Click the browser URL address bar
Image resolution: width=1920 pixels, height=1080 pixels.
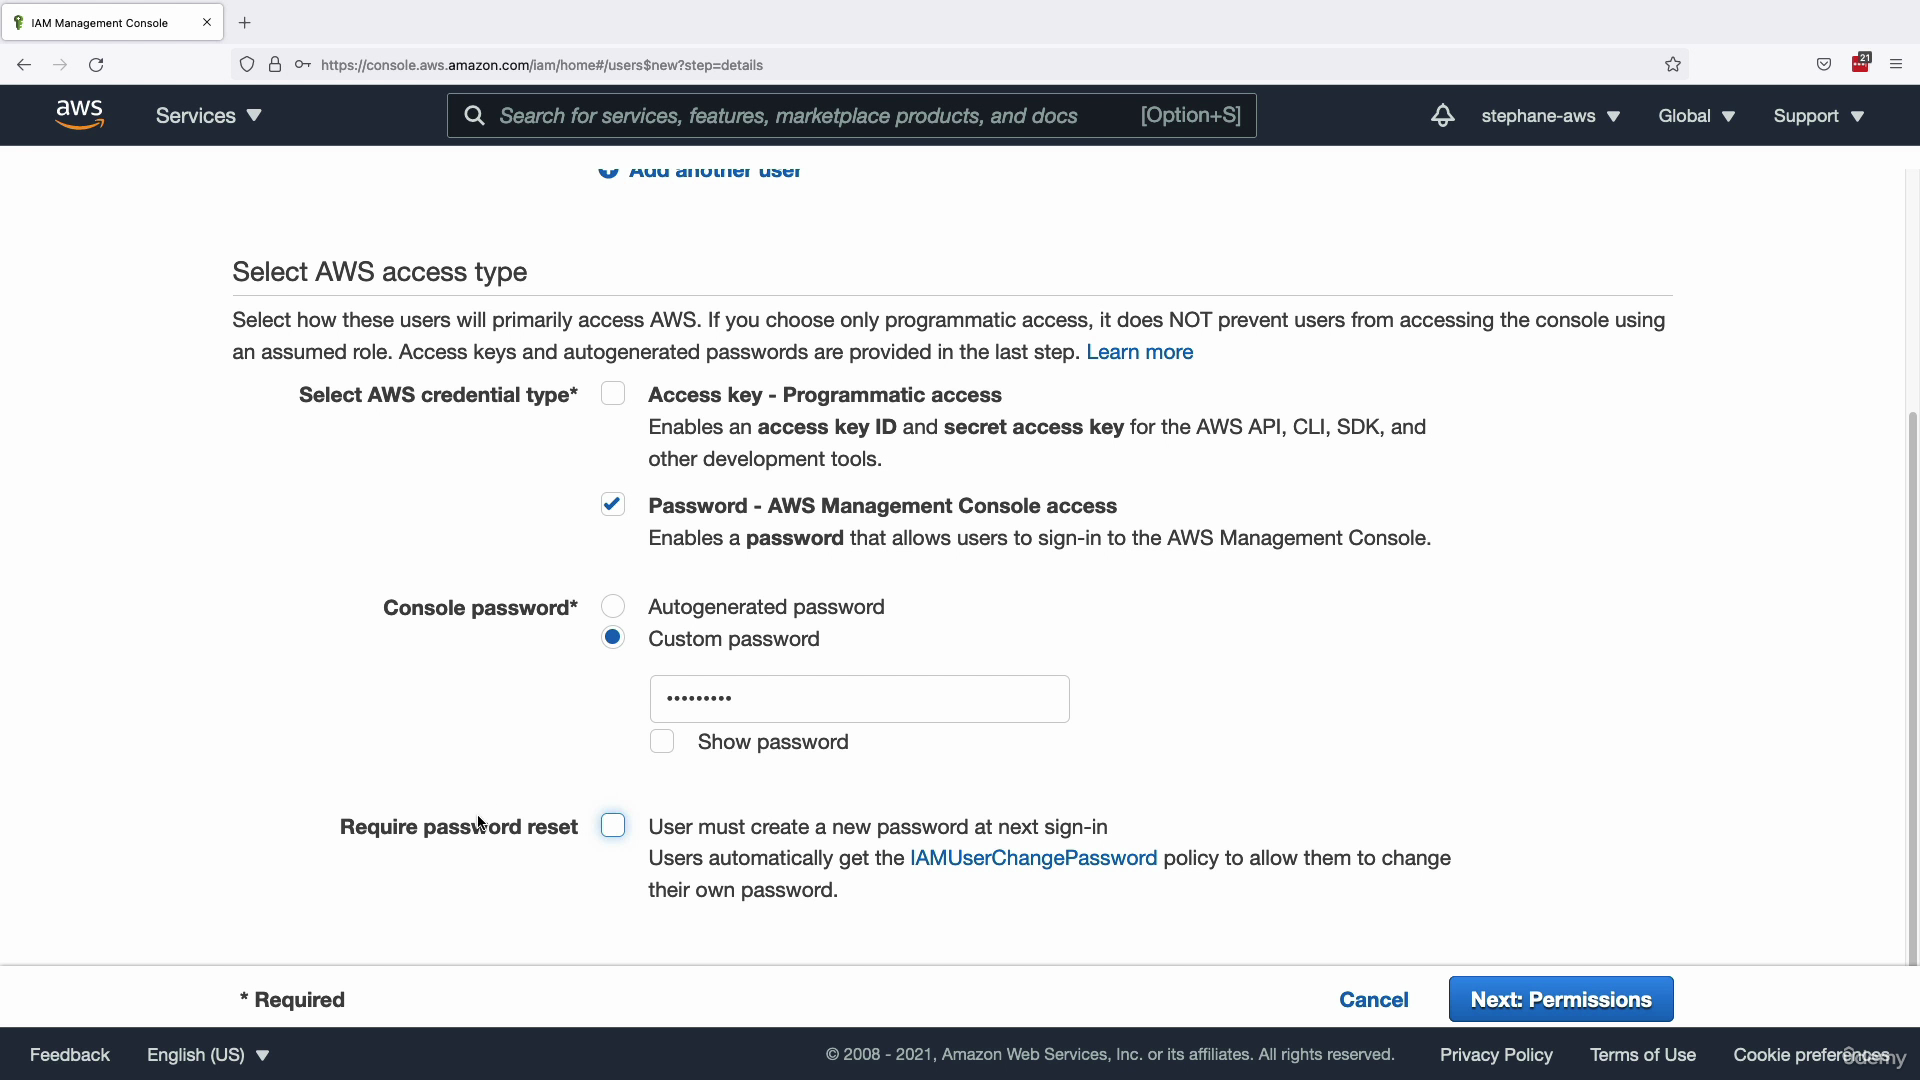960,65
